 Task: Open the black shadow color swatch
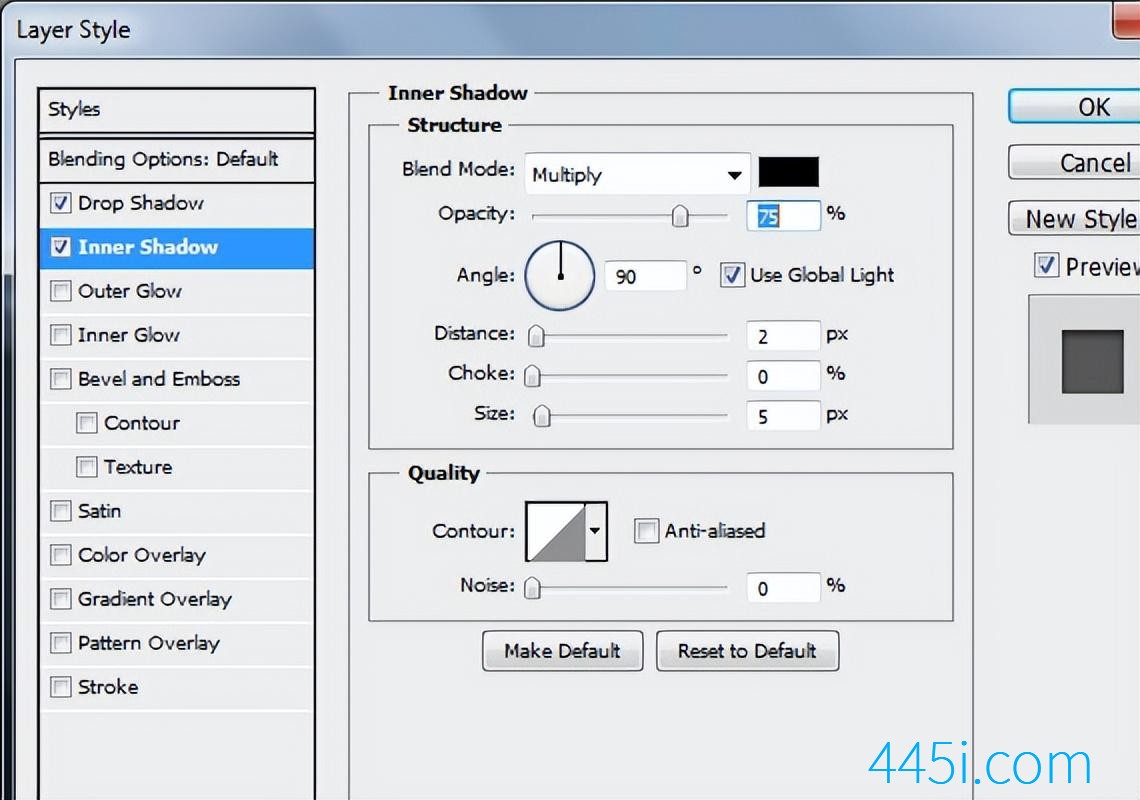click(x=788, y=172)
